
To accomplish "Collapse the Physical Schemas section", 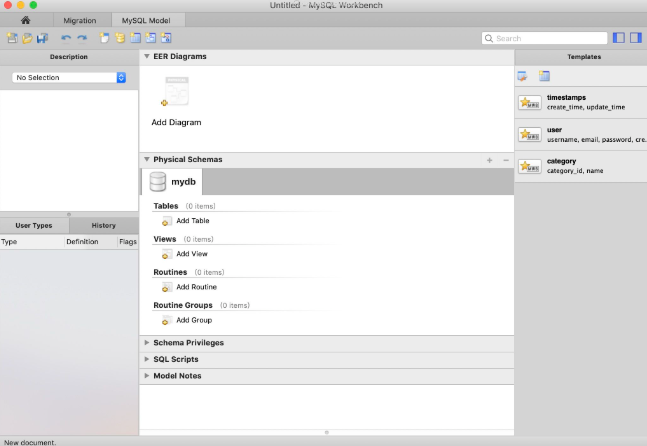I will (146, 159).
